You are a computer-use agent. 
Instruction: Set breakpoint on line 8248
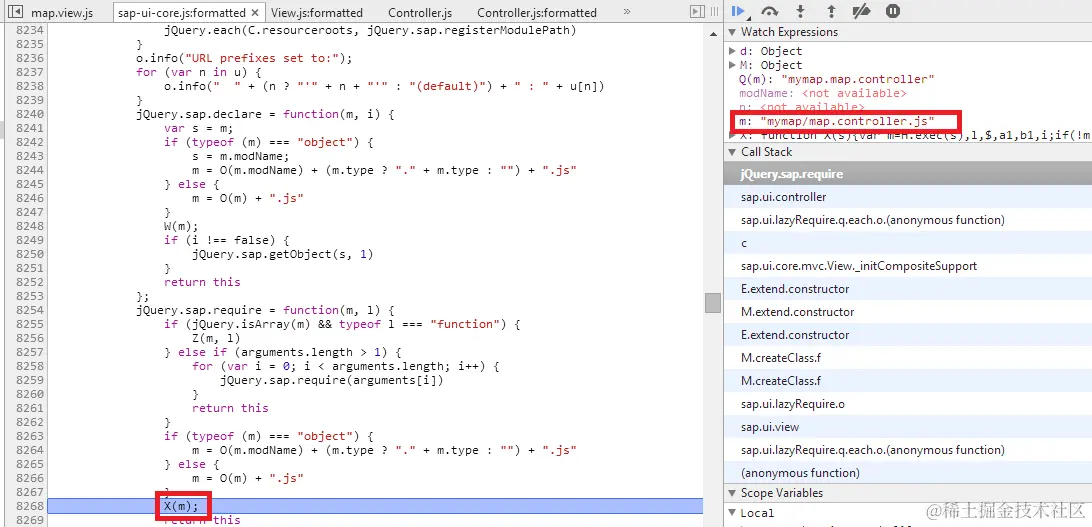pyautogui.click(x=29, y=226)
